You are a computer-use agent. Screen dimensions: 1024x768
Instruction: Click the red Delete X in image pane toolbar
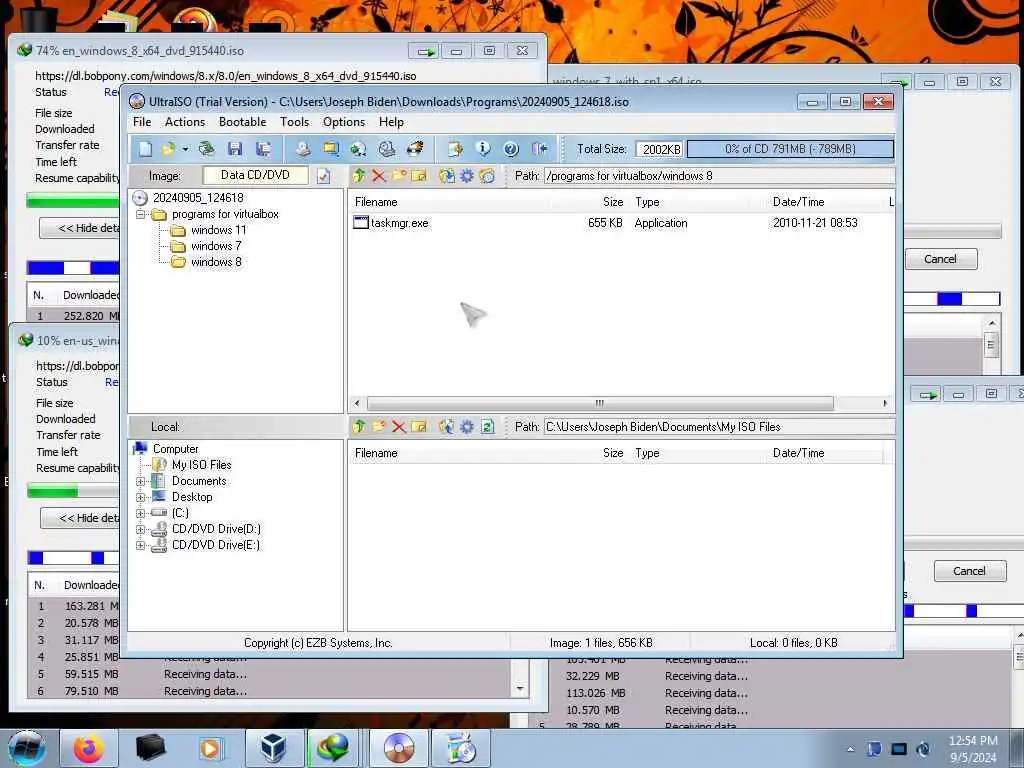[378, 176]
